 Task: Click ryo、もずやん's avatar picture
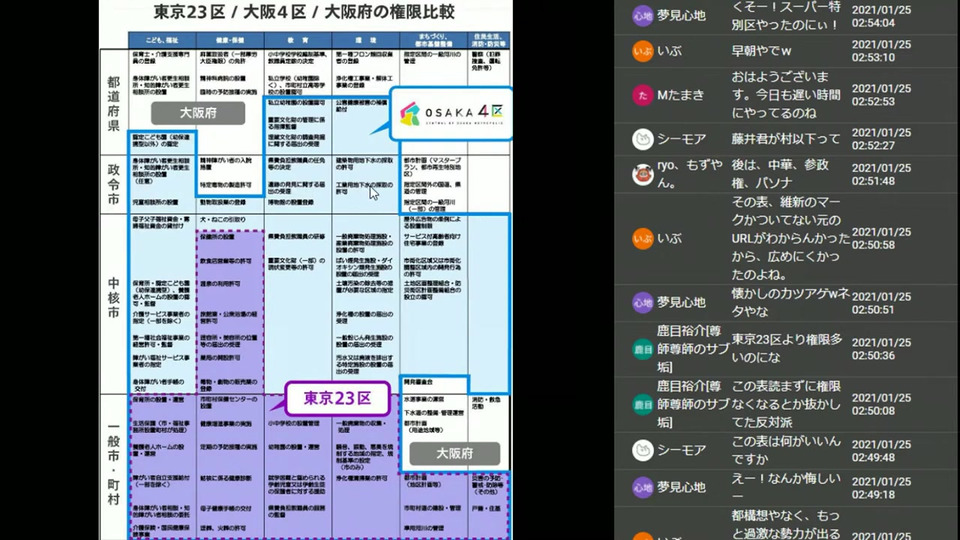(642, 174)
